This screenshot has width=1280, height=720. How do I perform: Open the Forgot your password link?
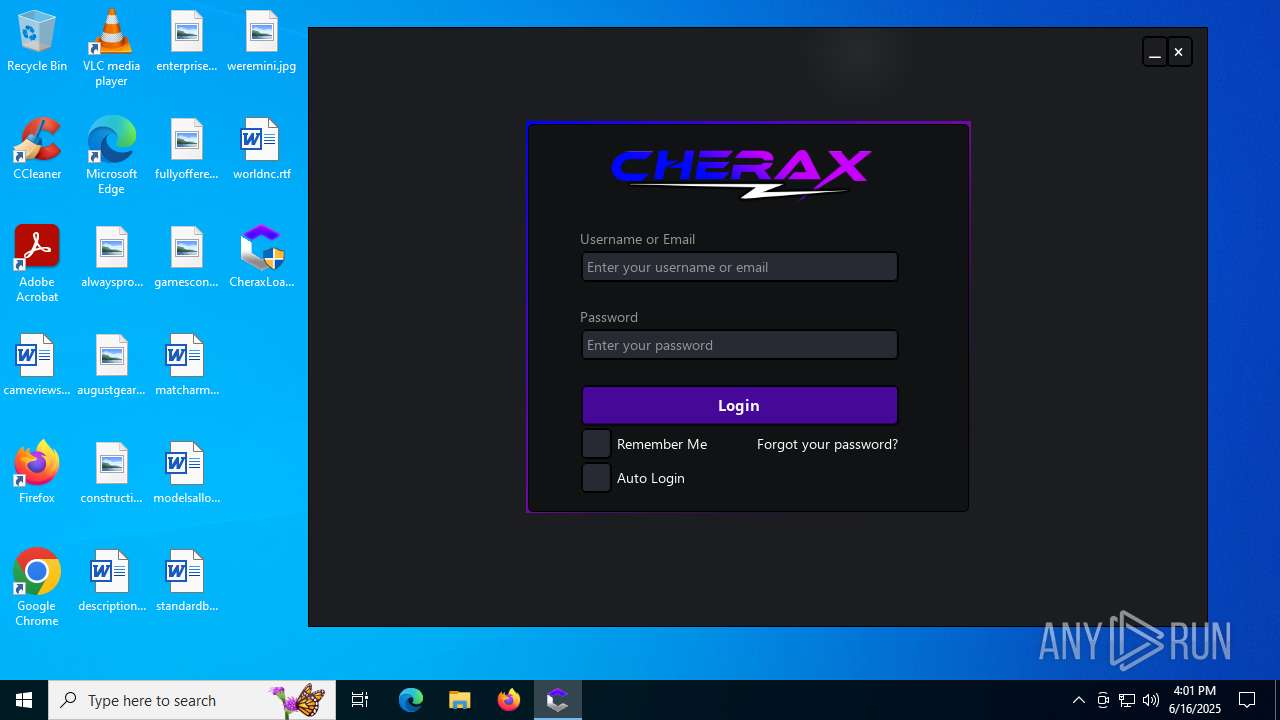click(x=827, y=444)
